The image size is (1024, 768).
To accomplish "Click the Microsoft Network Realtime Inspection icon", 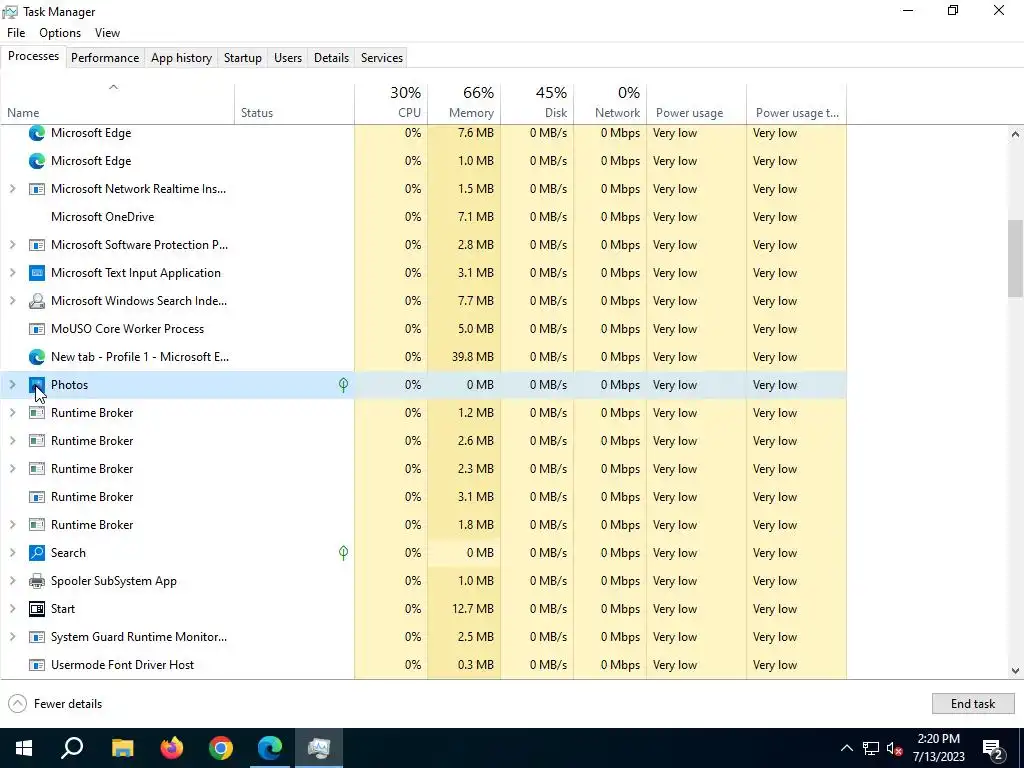I will point(37,189).
